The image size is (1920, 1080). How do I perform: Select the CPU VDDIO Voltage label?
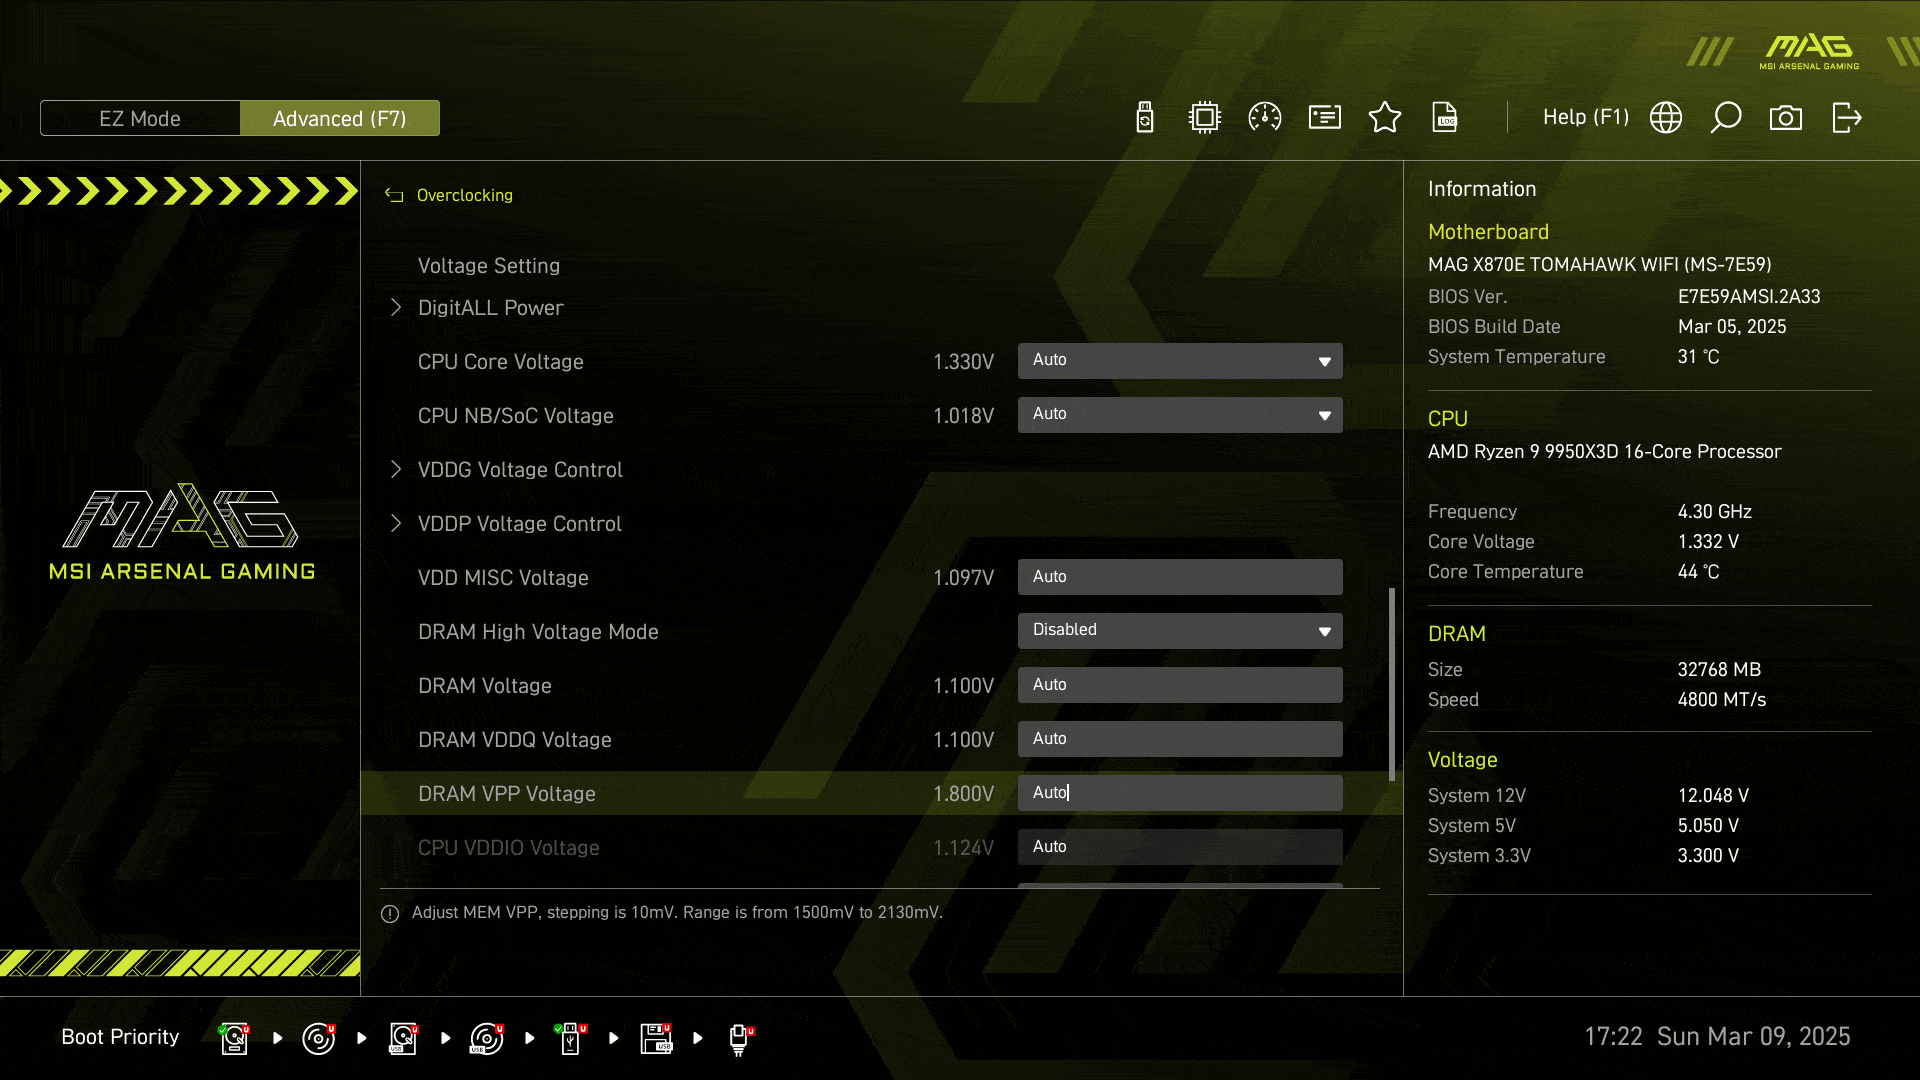(508, 848)
